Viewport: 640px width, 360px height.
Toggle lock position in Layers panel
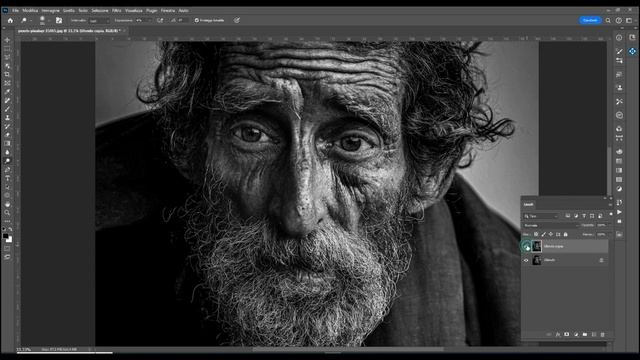click(x=551, y=234)
